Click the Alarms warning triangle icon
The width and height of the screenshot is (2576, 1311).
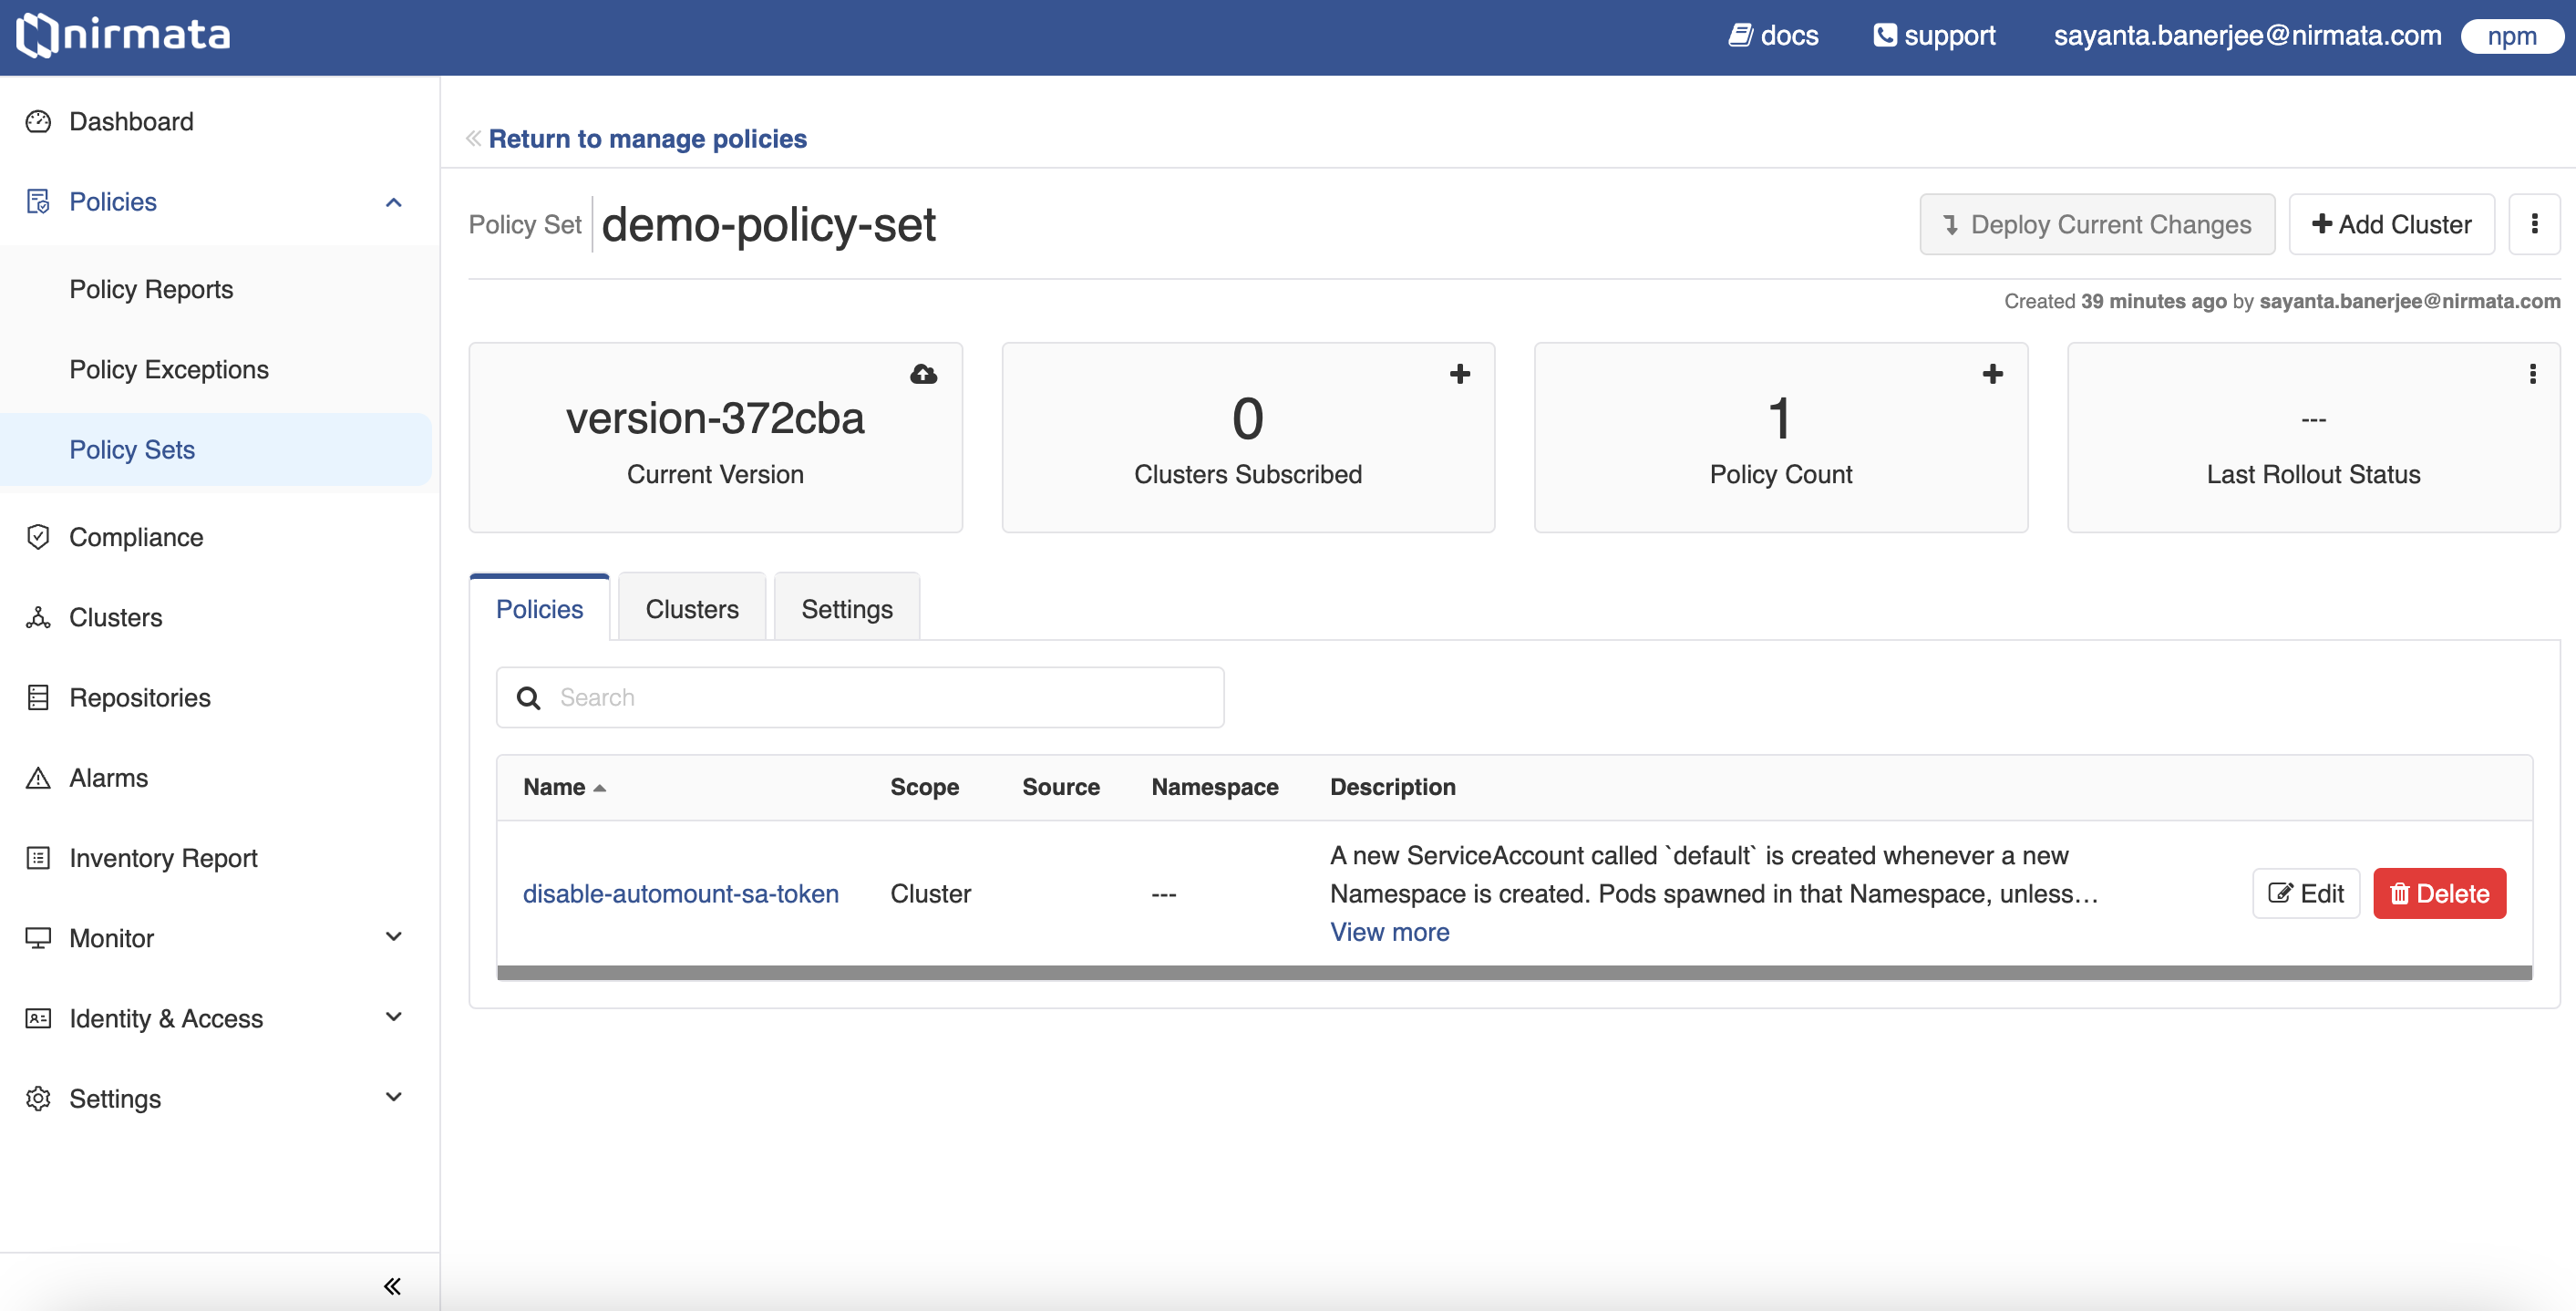coord(38,778)
